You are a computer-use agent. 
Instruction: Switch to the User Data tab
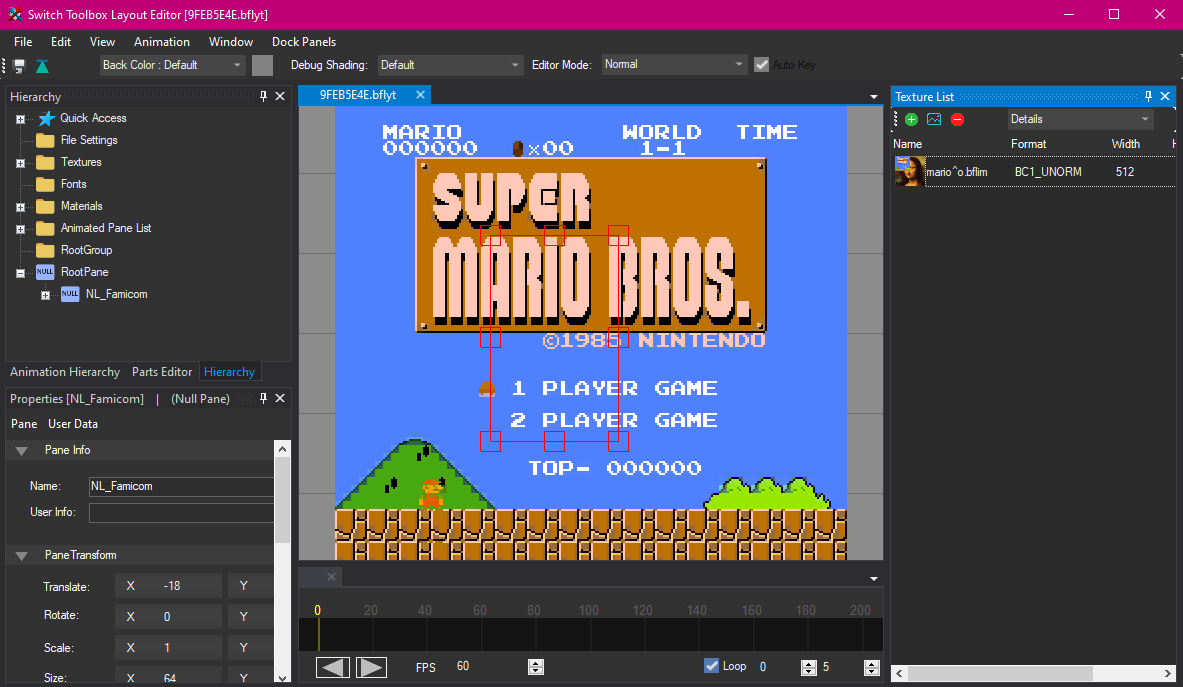(73, 424)
